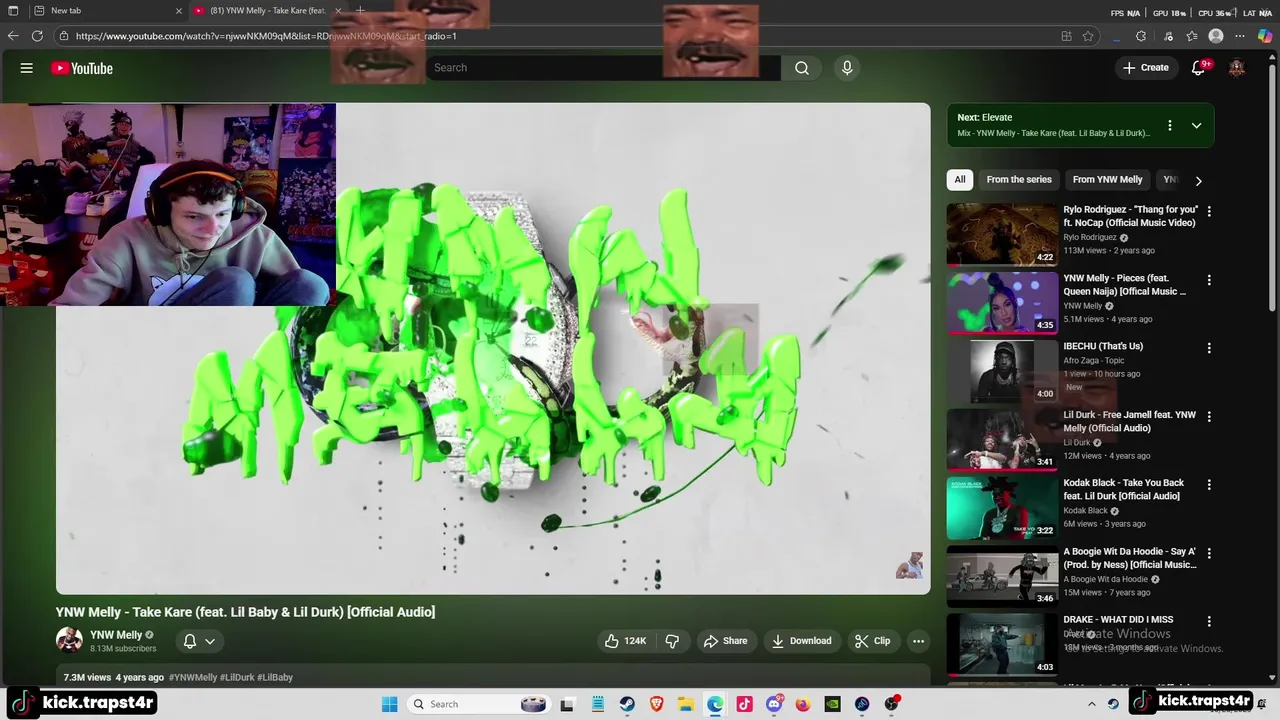Click the Share button
The width and height of the screenshot is (1280, 720).
click(725, 641)
